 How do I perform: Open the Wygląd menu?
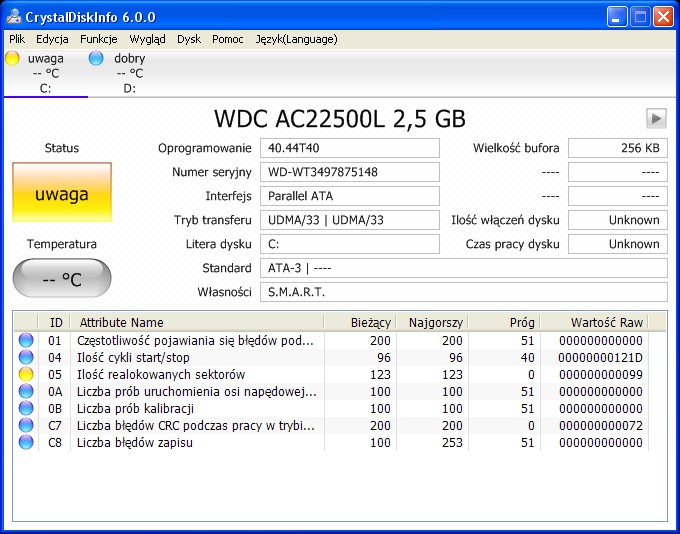[x=147, y=39]
